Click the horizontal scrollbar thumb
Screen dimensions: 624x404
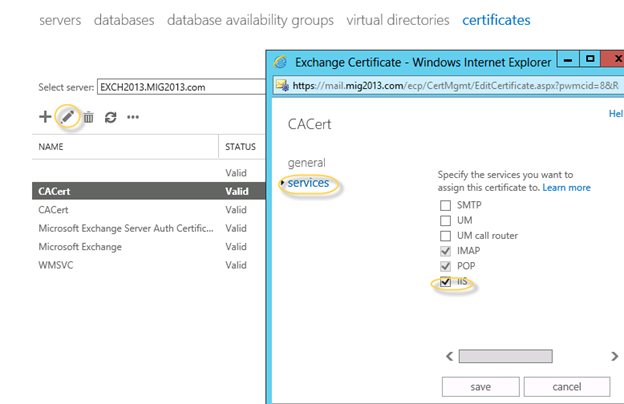pos(505,356)
